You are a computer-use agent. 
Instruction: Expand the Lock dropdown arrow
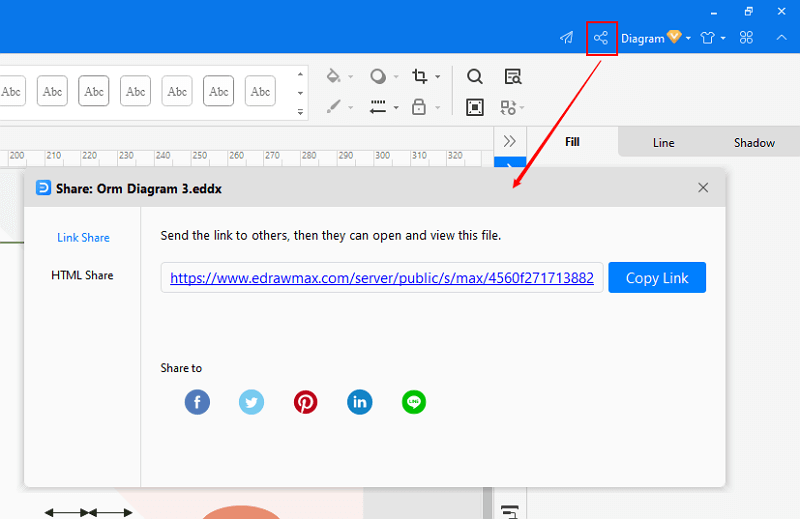438,108
